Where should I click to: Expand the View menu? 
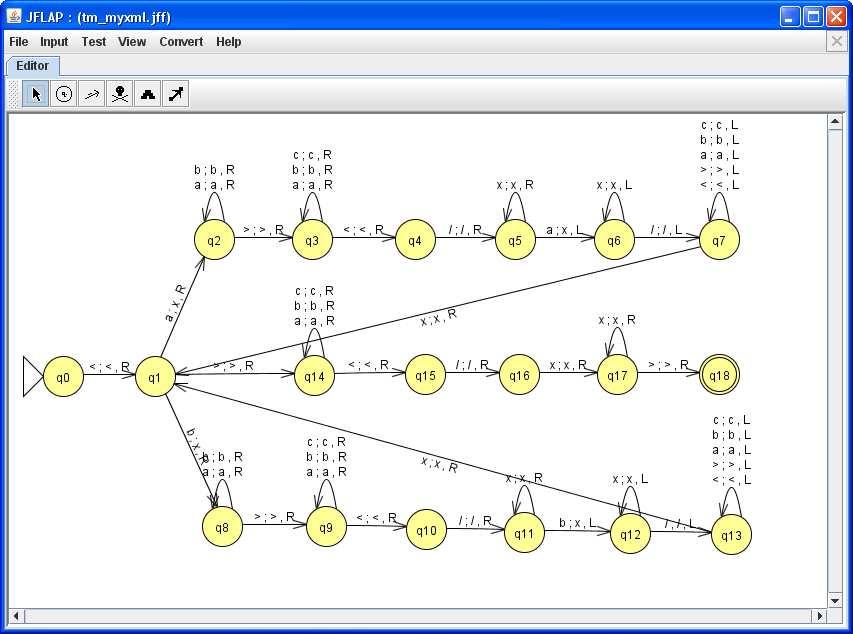(x=132, y=42)
